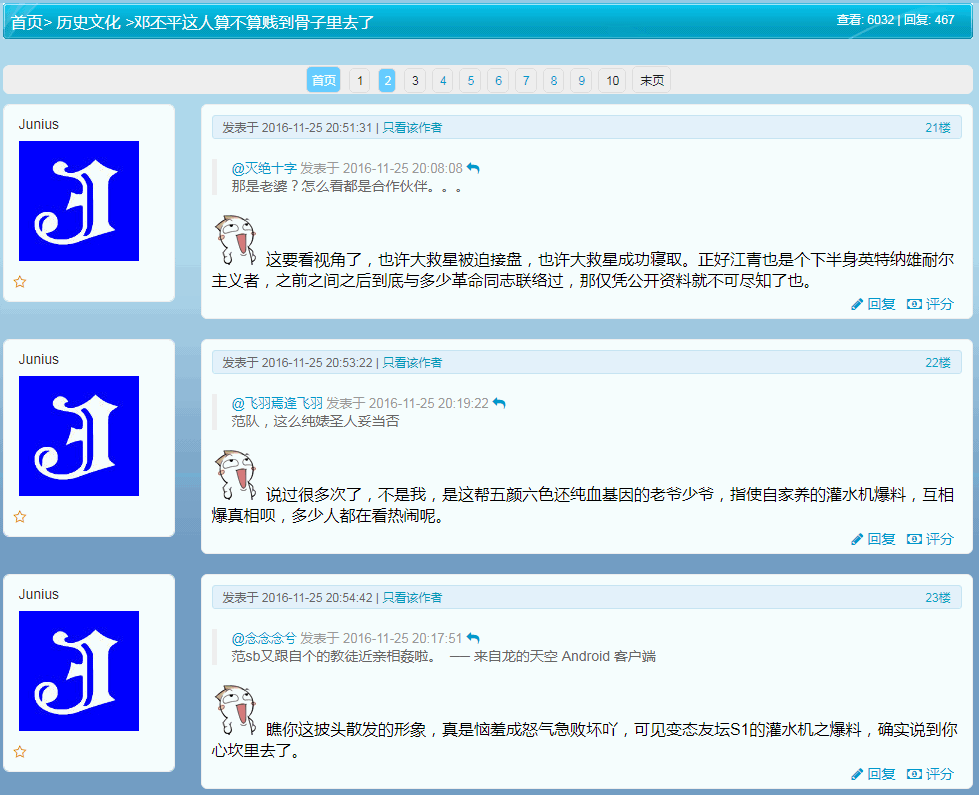Open Junius avatar image beside post 21楼
979x795 pixels.
(x=79, y=201)
